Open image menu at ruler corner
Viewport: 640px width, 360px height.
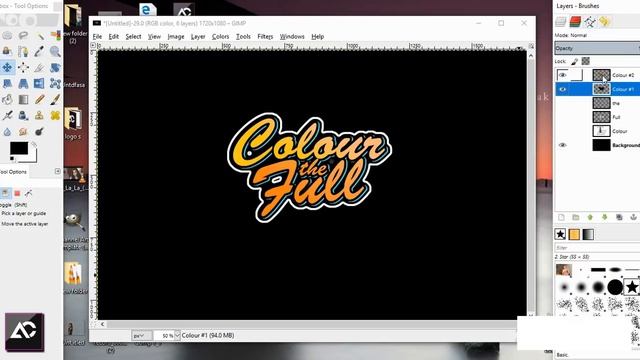[x=93, y=46]
